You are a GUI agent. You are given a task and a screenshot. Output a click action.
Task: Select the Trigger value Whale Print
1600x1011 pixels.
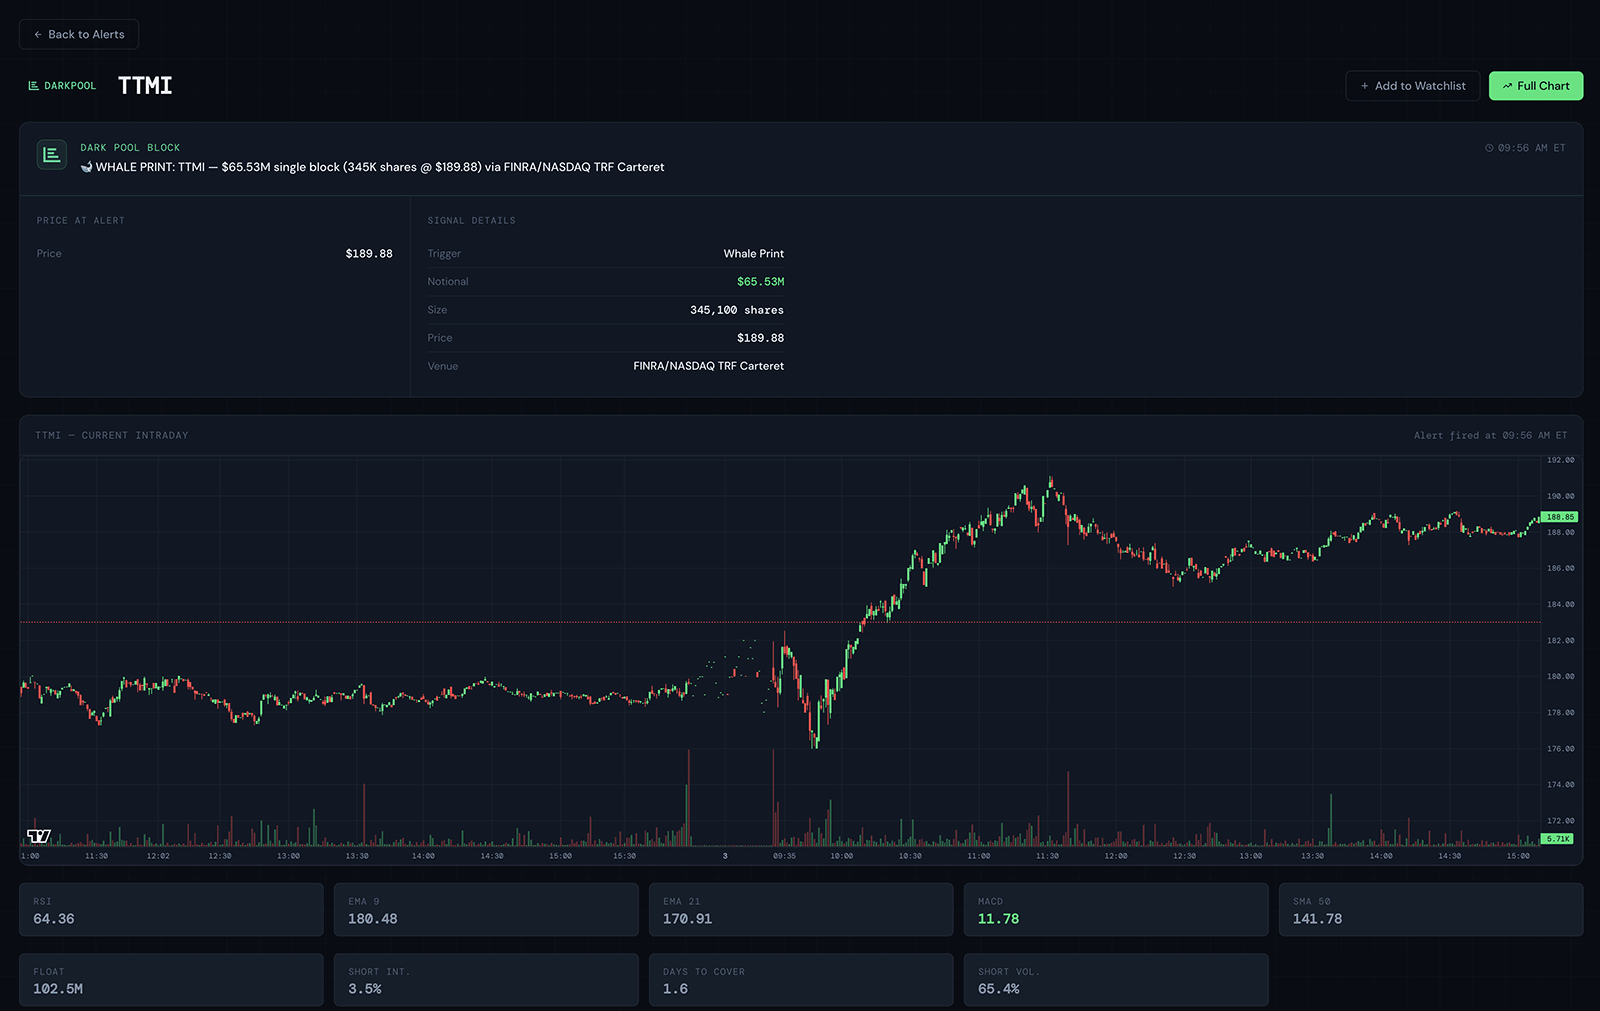754,254
